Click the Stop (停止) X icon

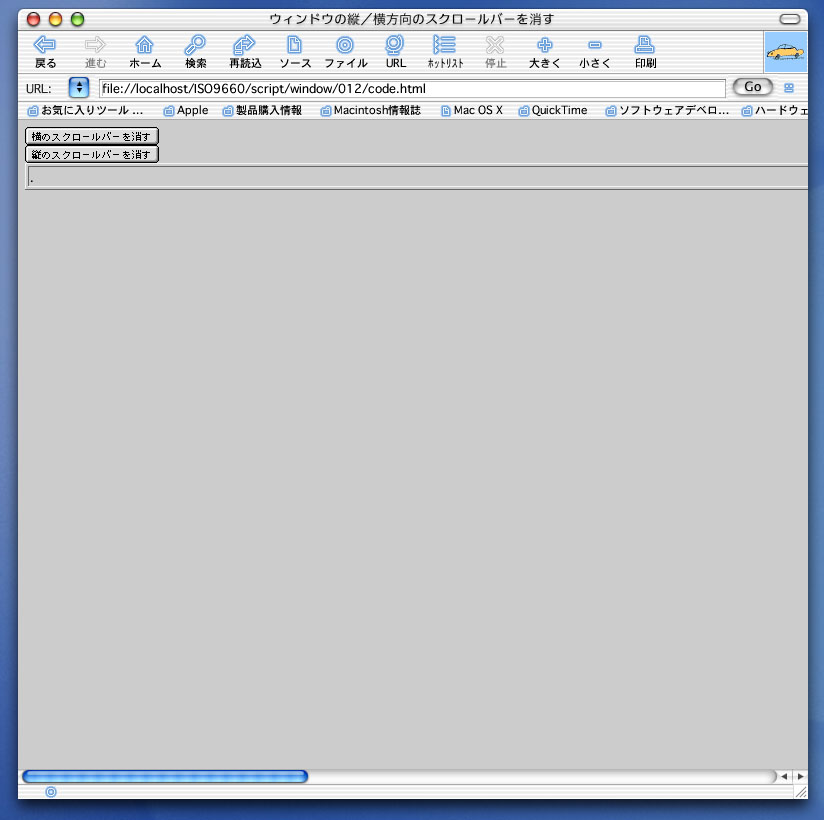tap(495, 45)
